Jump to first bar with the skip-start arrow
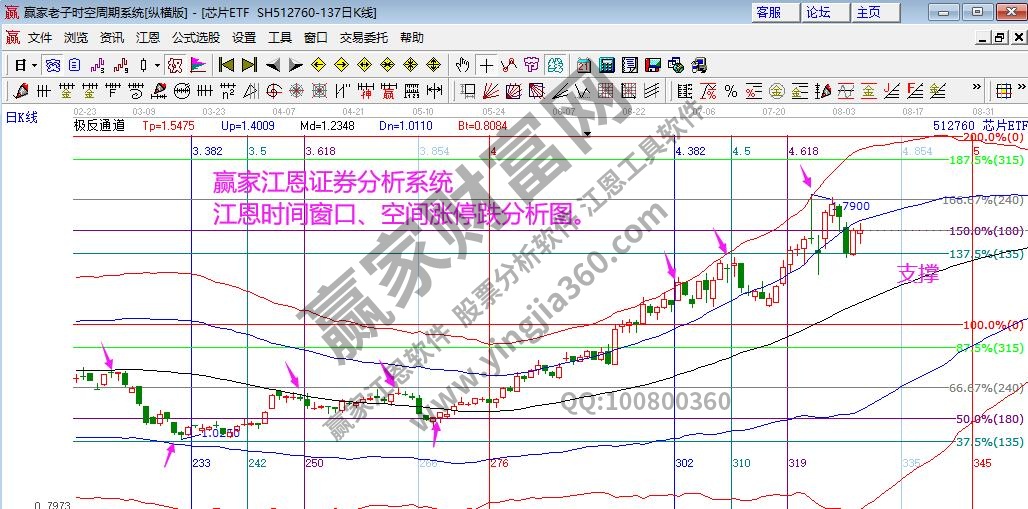 pyautogui.click(x=226, y=65)
